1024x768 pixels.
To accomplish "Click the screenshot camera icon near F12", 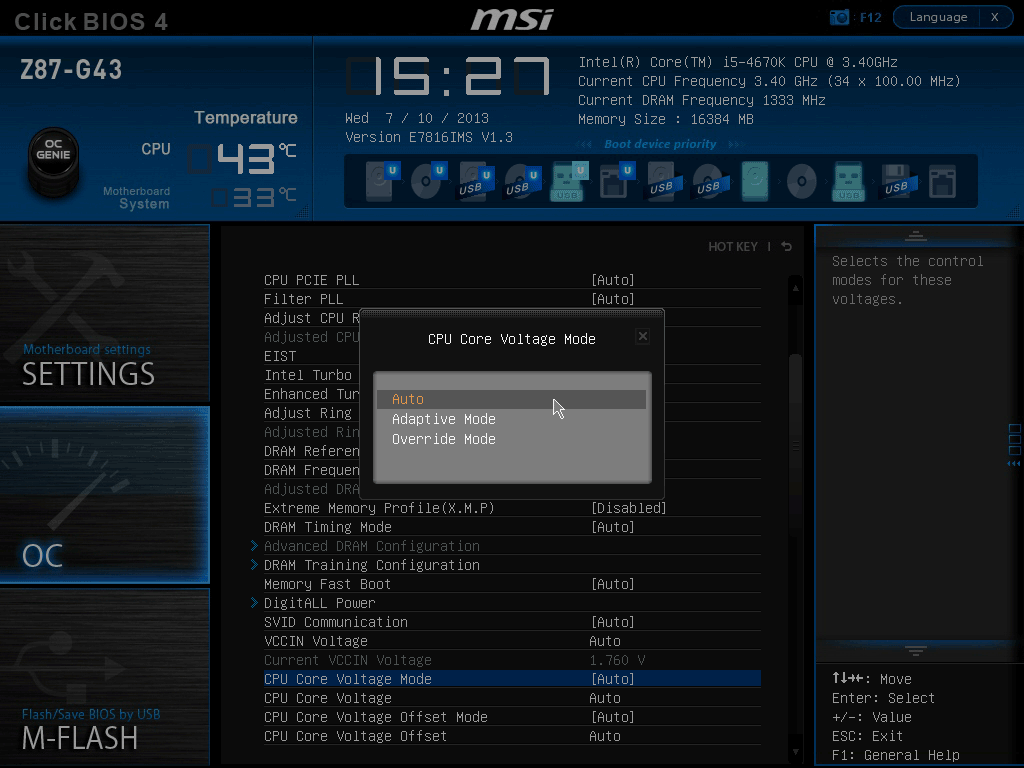I will tap(840, 17).
